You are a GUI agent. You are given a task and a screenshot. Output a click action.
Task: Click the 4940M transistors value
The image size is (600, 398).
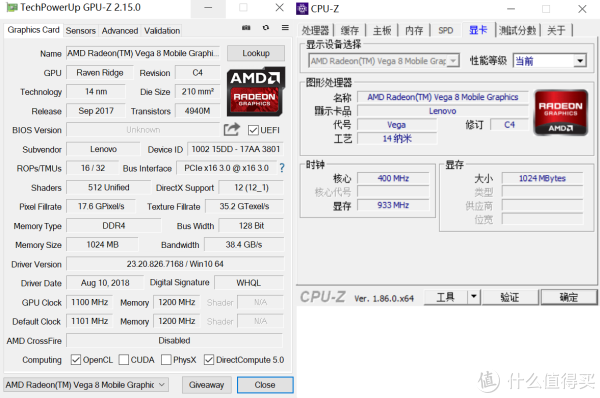click(x=197, y=111)
